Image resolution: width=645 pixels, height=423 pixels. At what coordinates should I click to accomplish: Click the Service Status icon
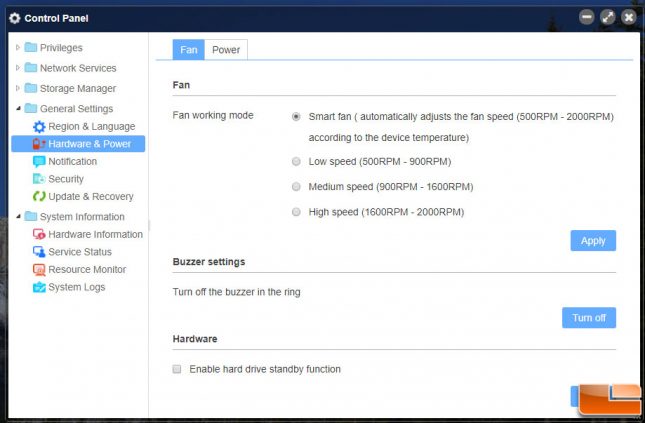(39, 251)
